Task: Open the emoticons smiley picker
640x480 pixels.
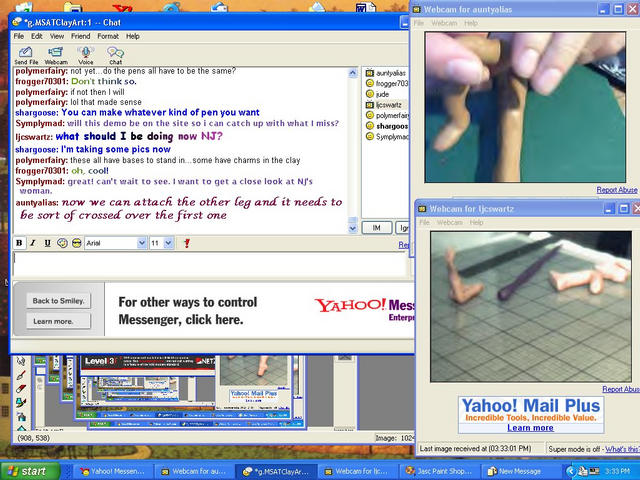Action: [76, 243]
